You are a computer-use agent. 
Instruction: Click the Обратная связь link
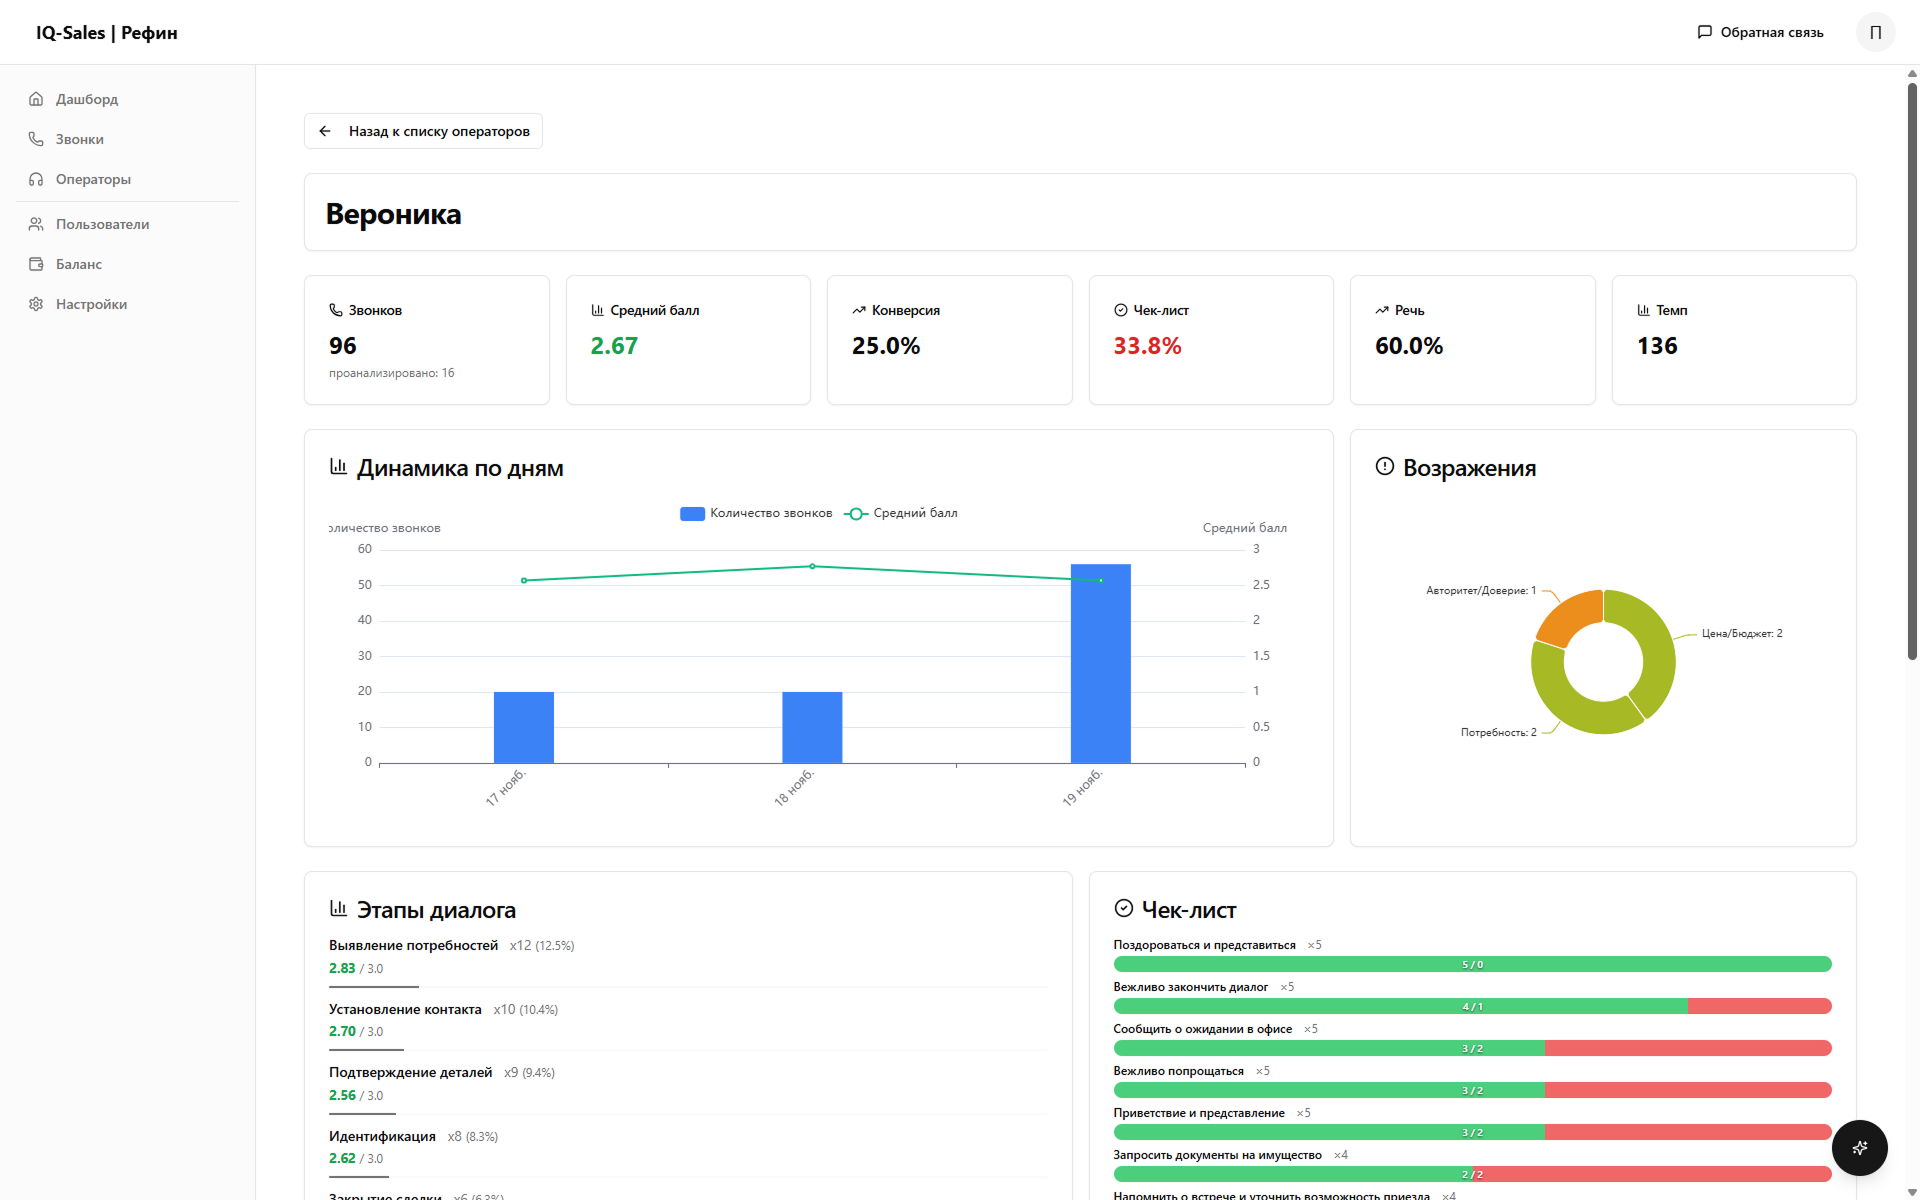[1771, 32]
